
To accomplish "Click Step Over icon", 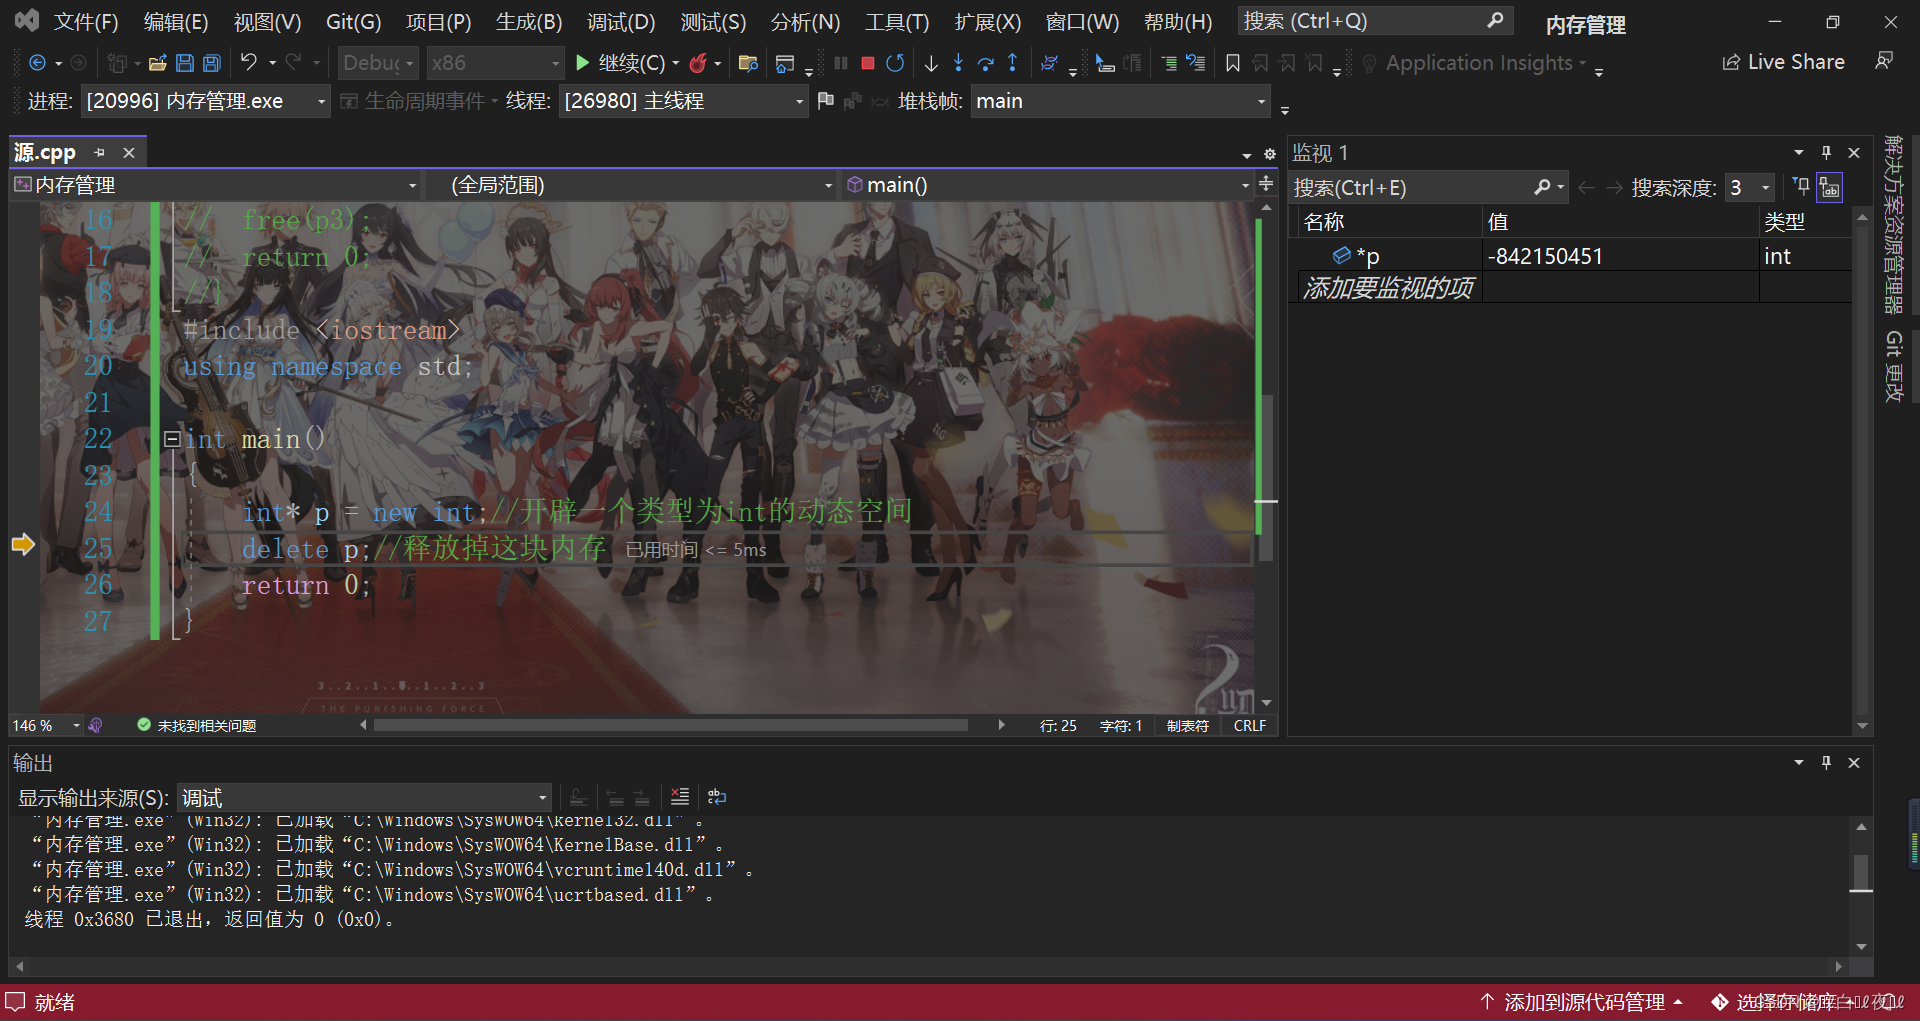I will (x=985, y=63).
